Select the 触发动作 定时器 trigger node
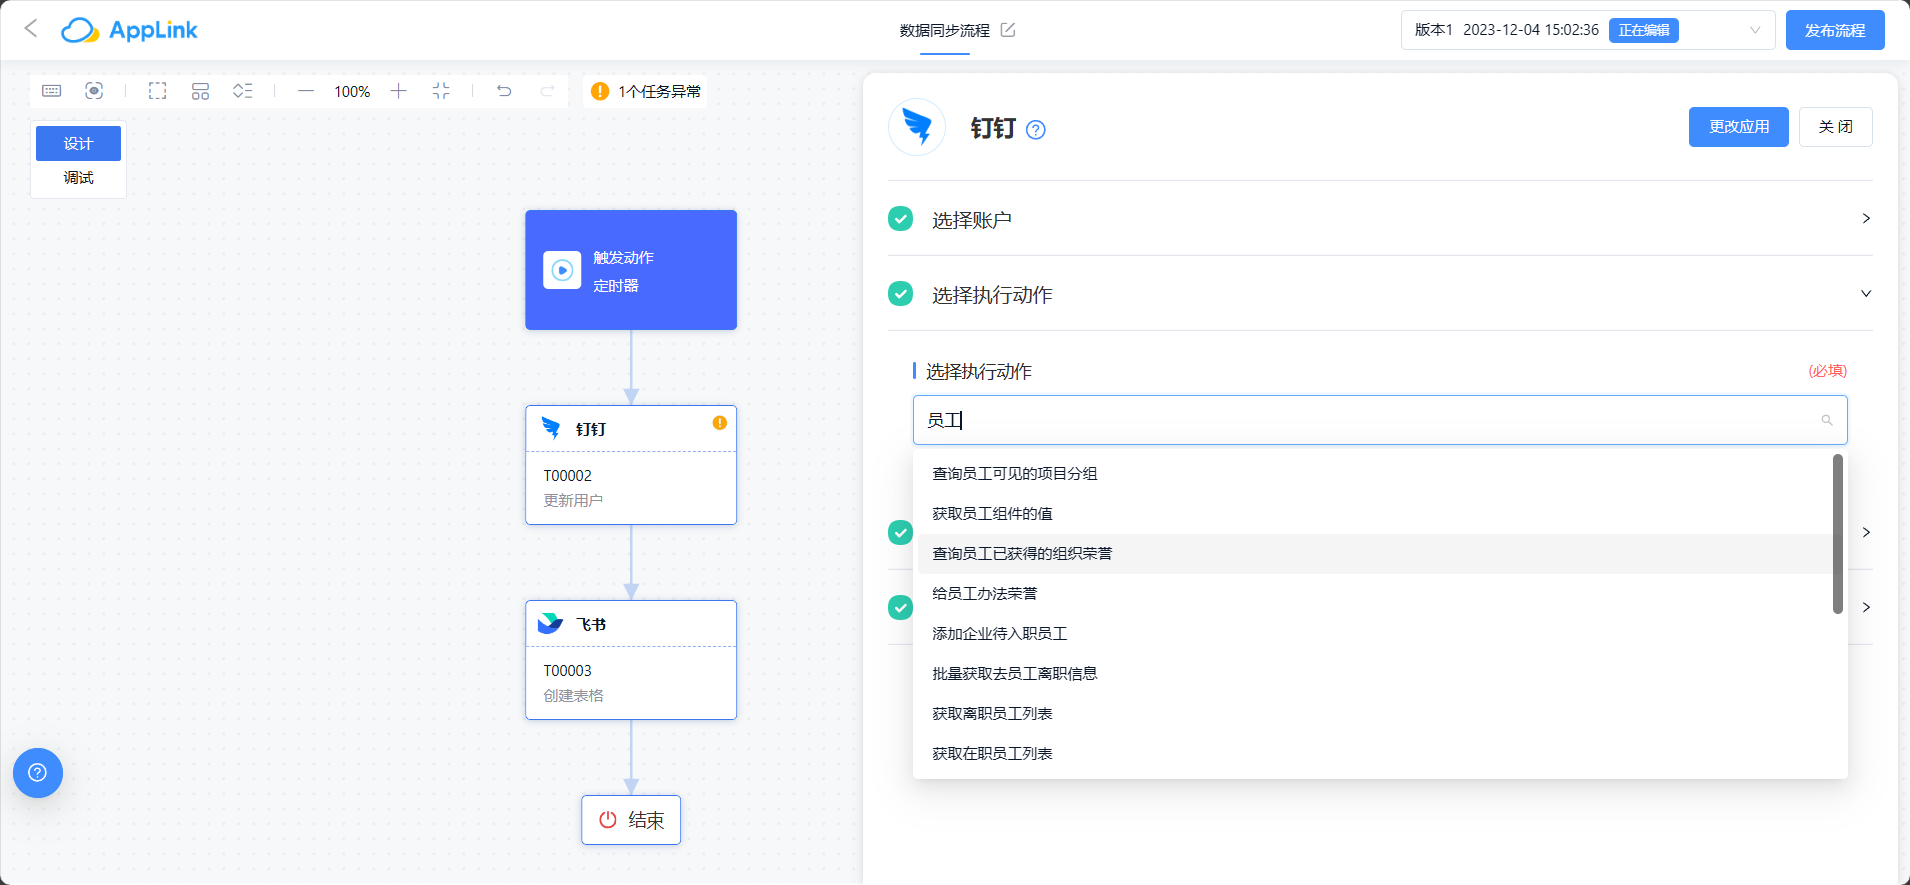Image resolution: width=1910 pixels, height=885 pixels. point(631,270)
